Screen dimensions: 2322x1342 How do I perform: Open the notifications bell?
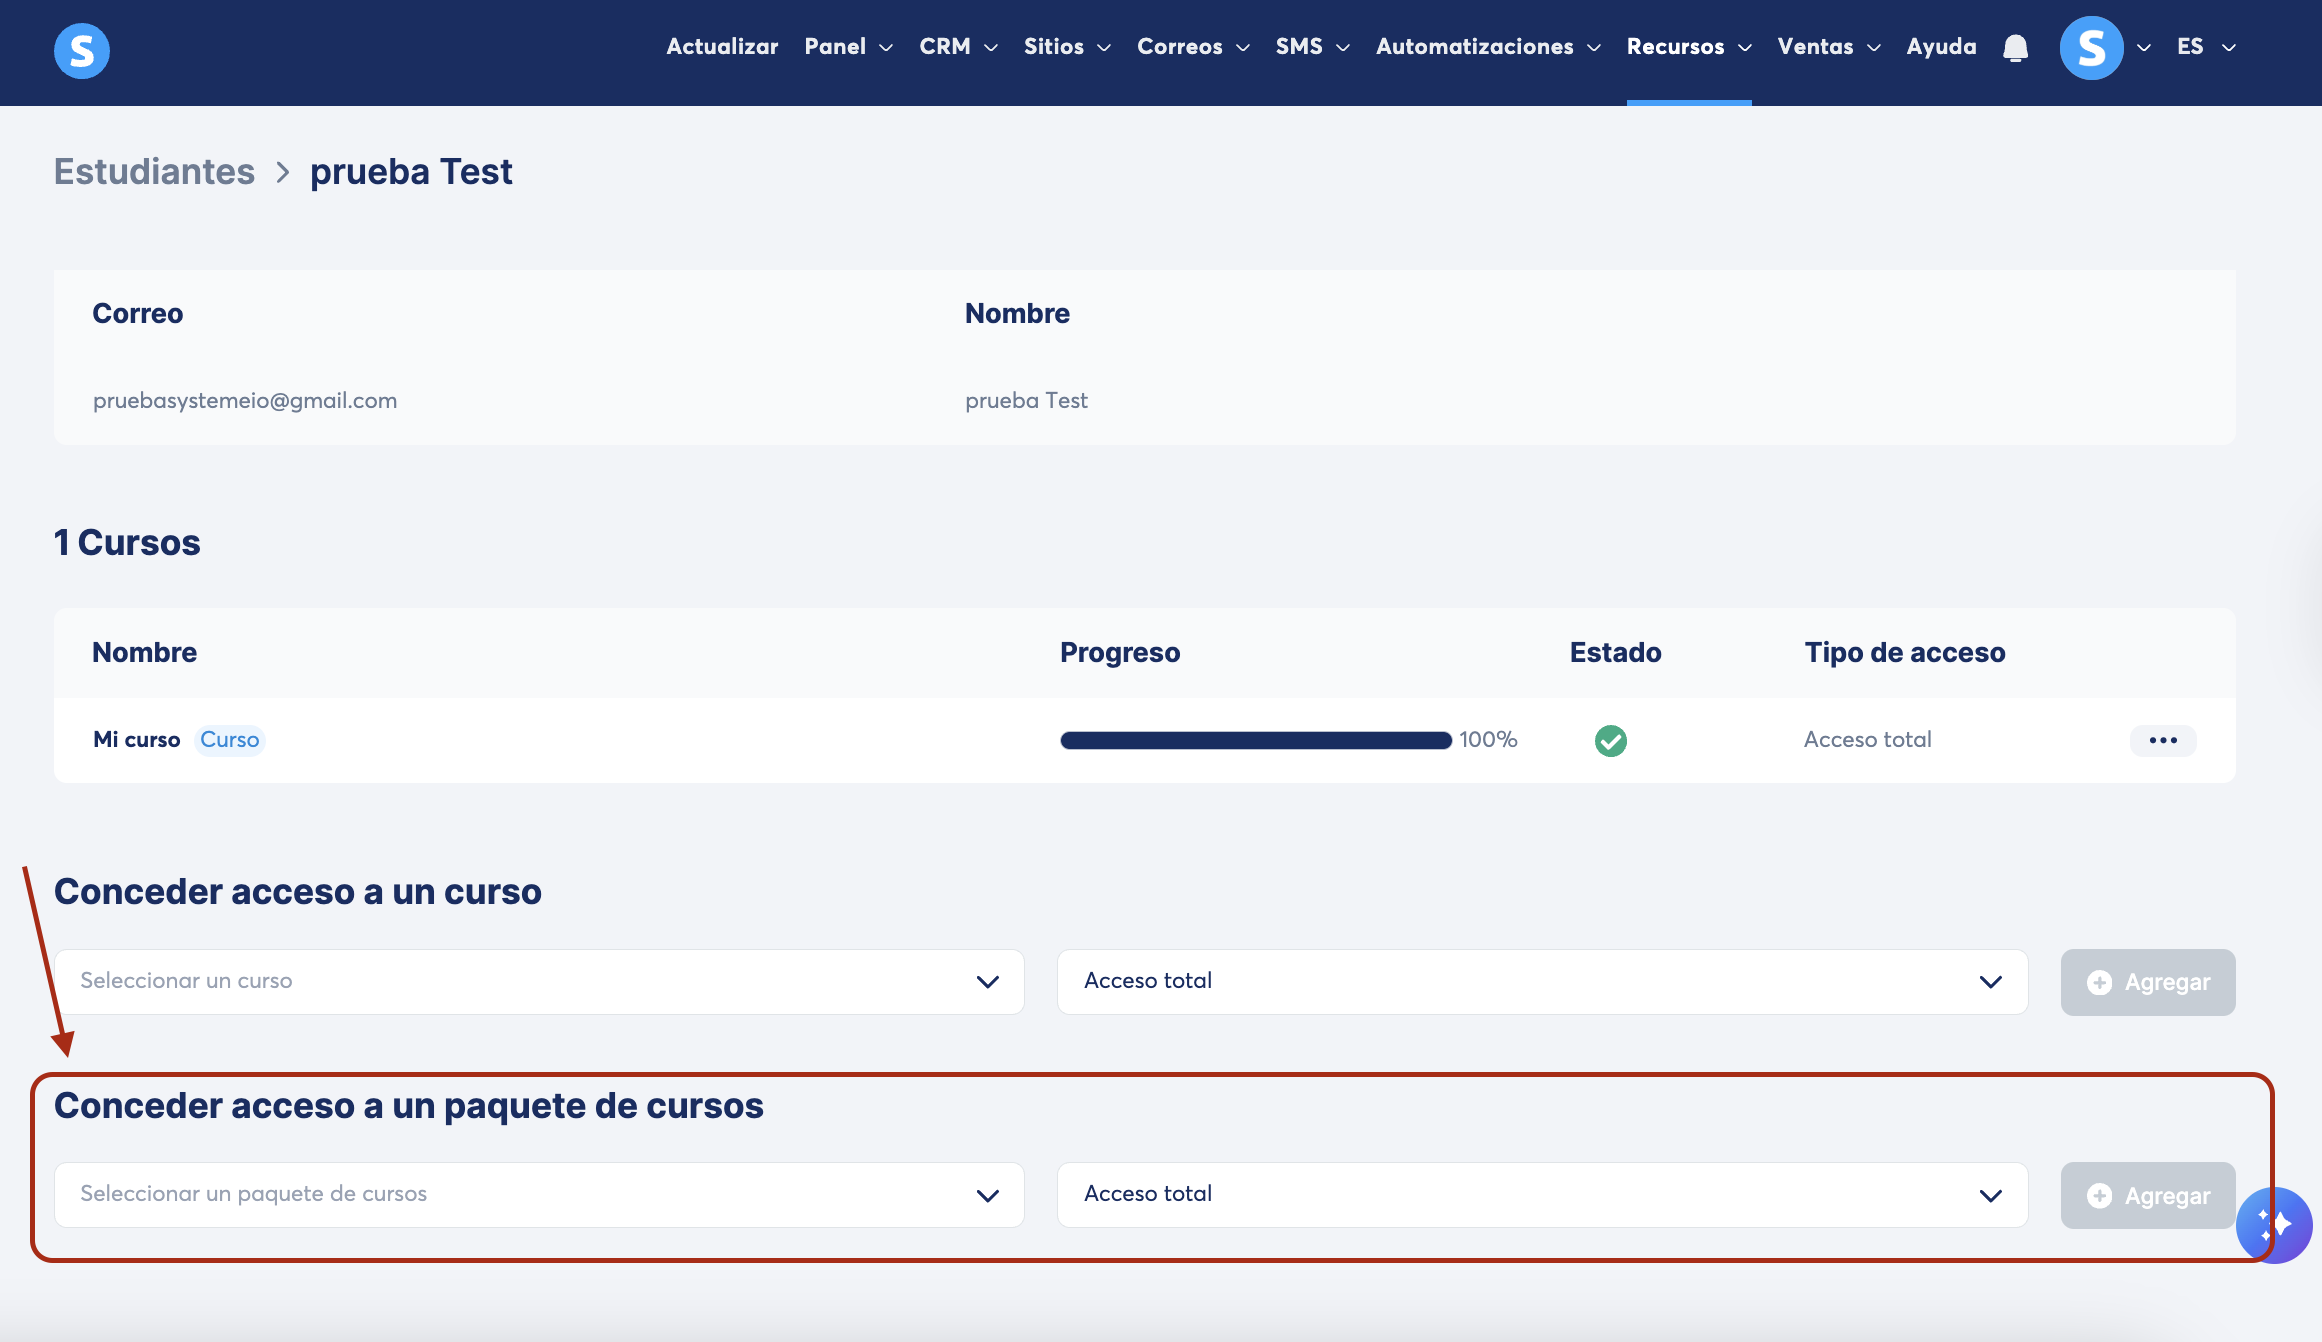point(2015,48)
